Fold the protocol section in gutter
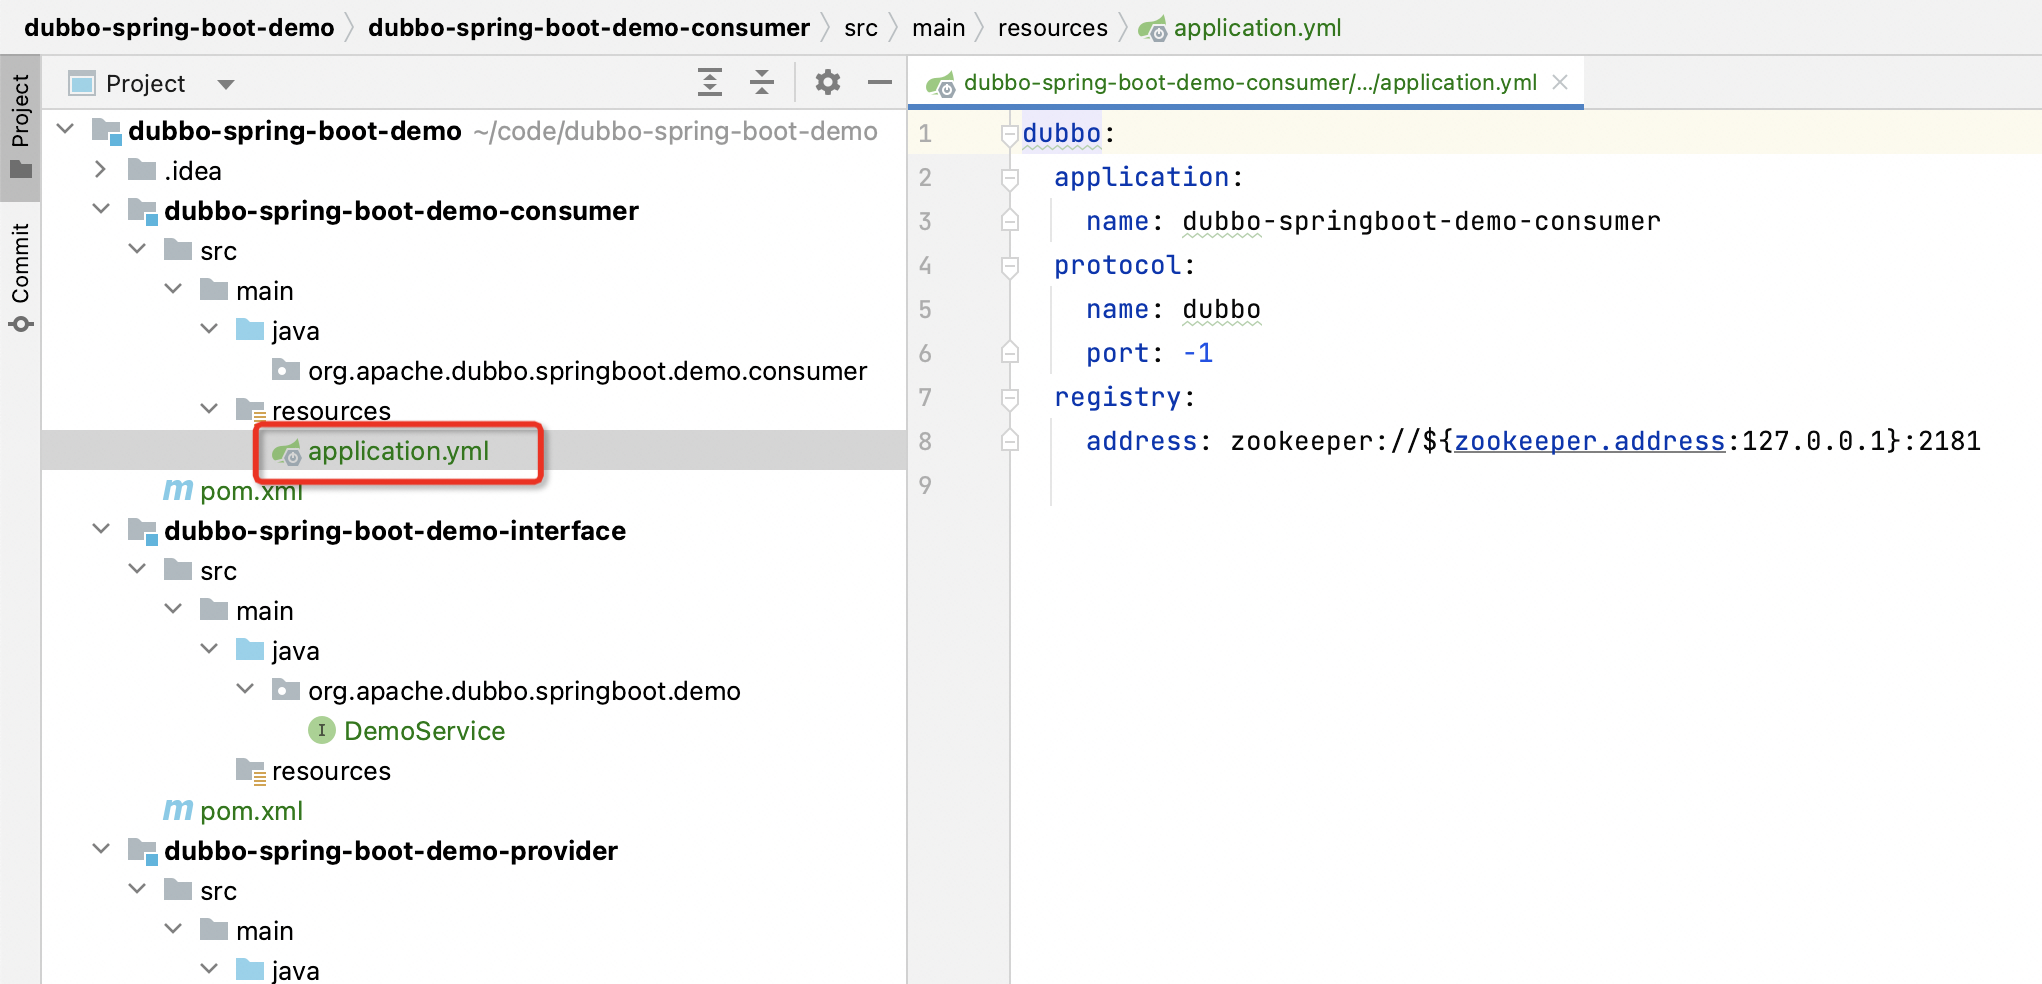This screenshot has height=984, width=2042. pos(1009,266)
